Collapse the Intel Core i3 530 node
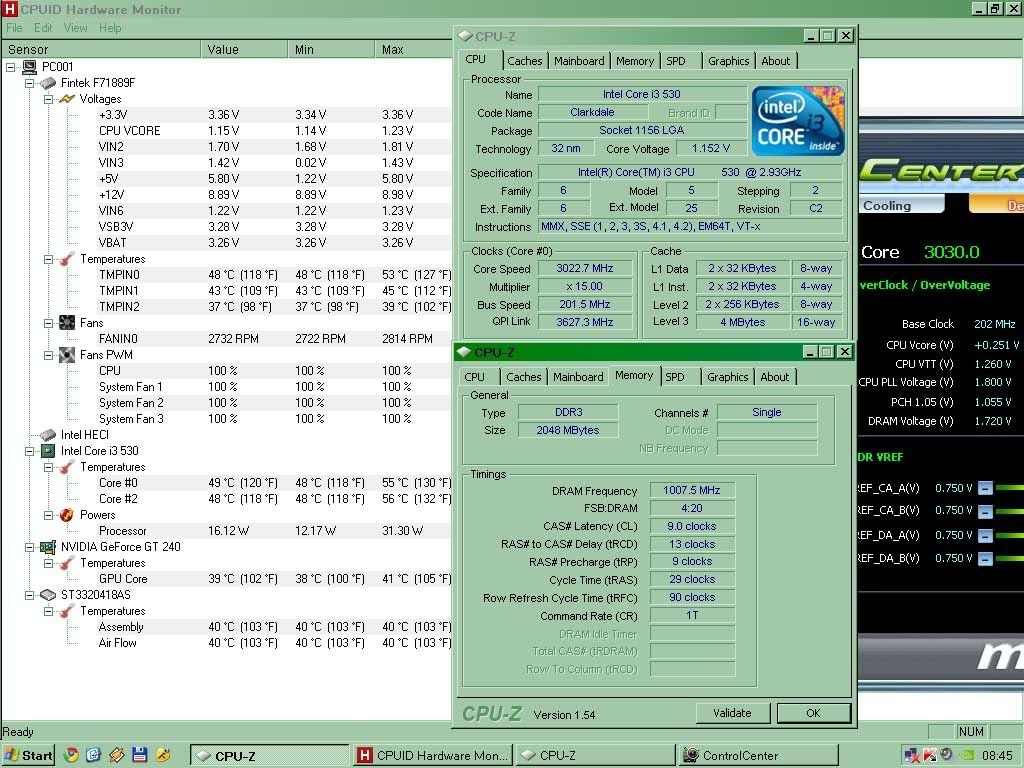 29,451
